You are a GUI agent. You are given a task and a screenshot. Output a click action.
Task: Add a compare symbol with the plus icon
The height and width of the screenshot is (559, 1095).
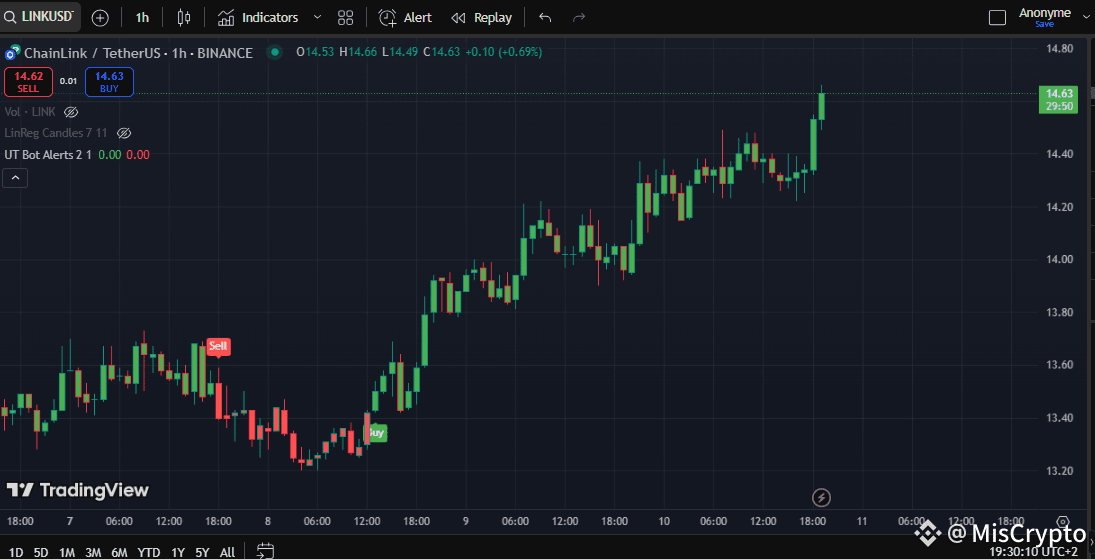click(100, 18)
